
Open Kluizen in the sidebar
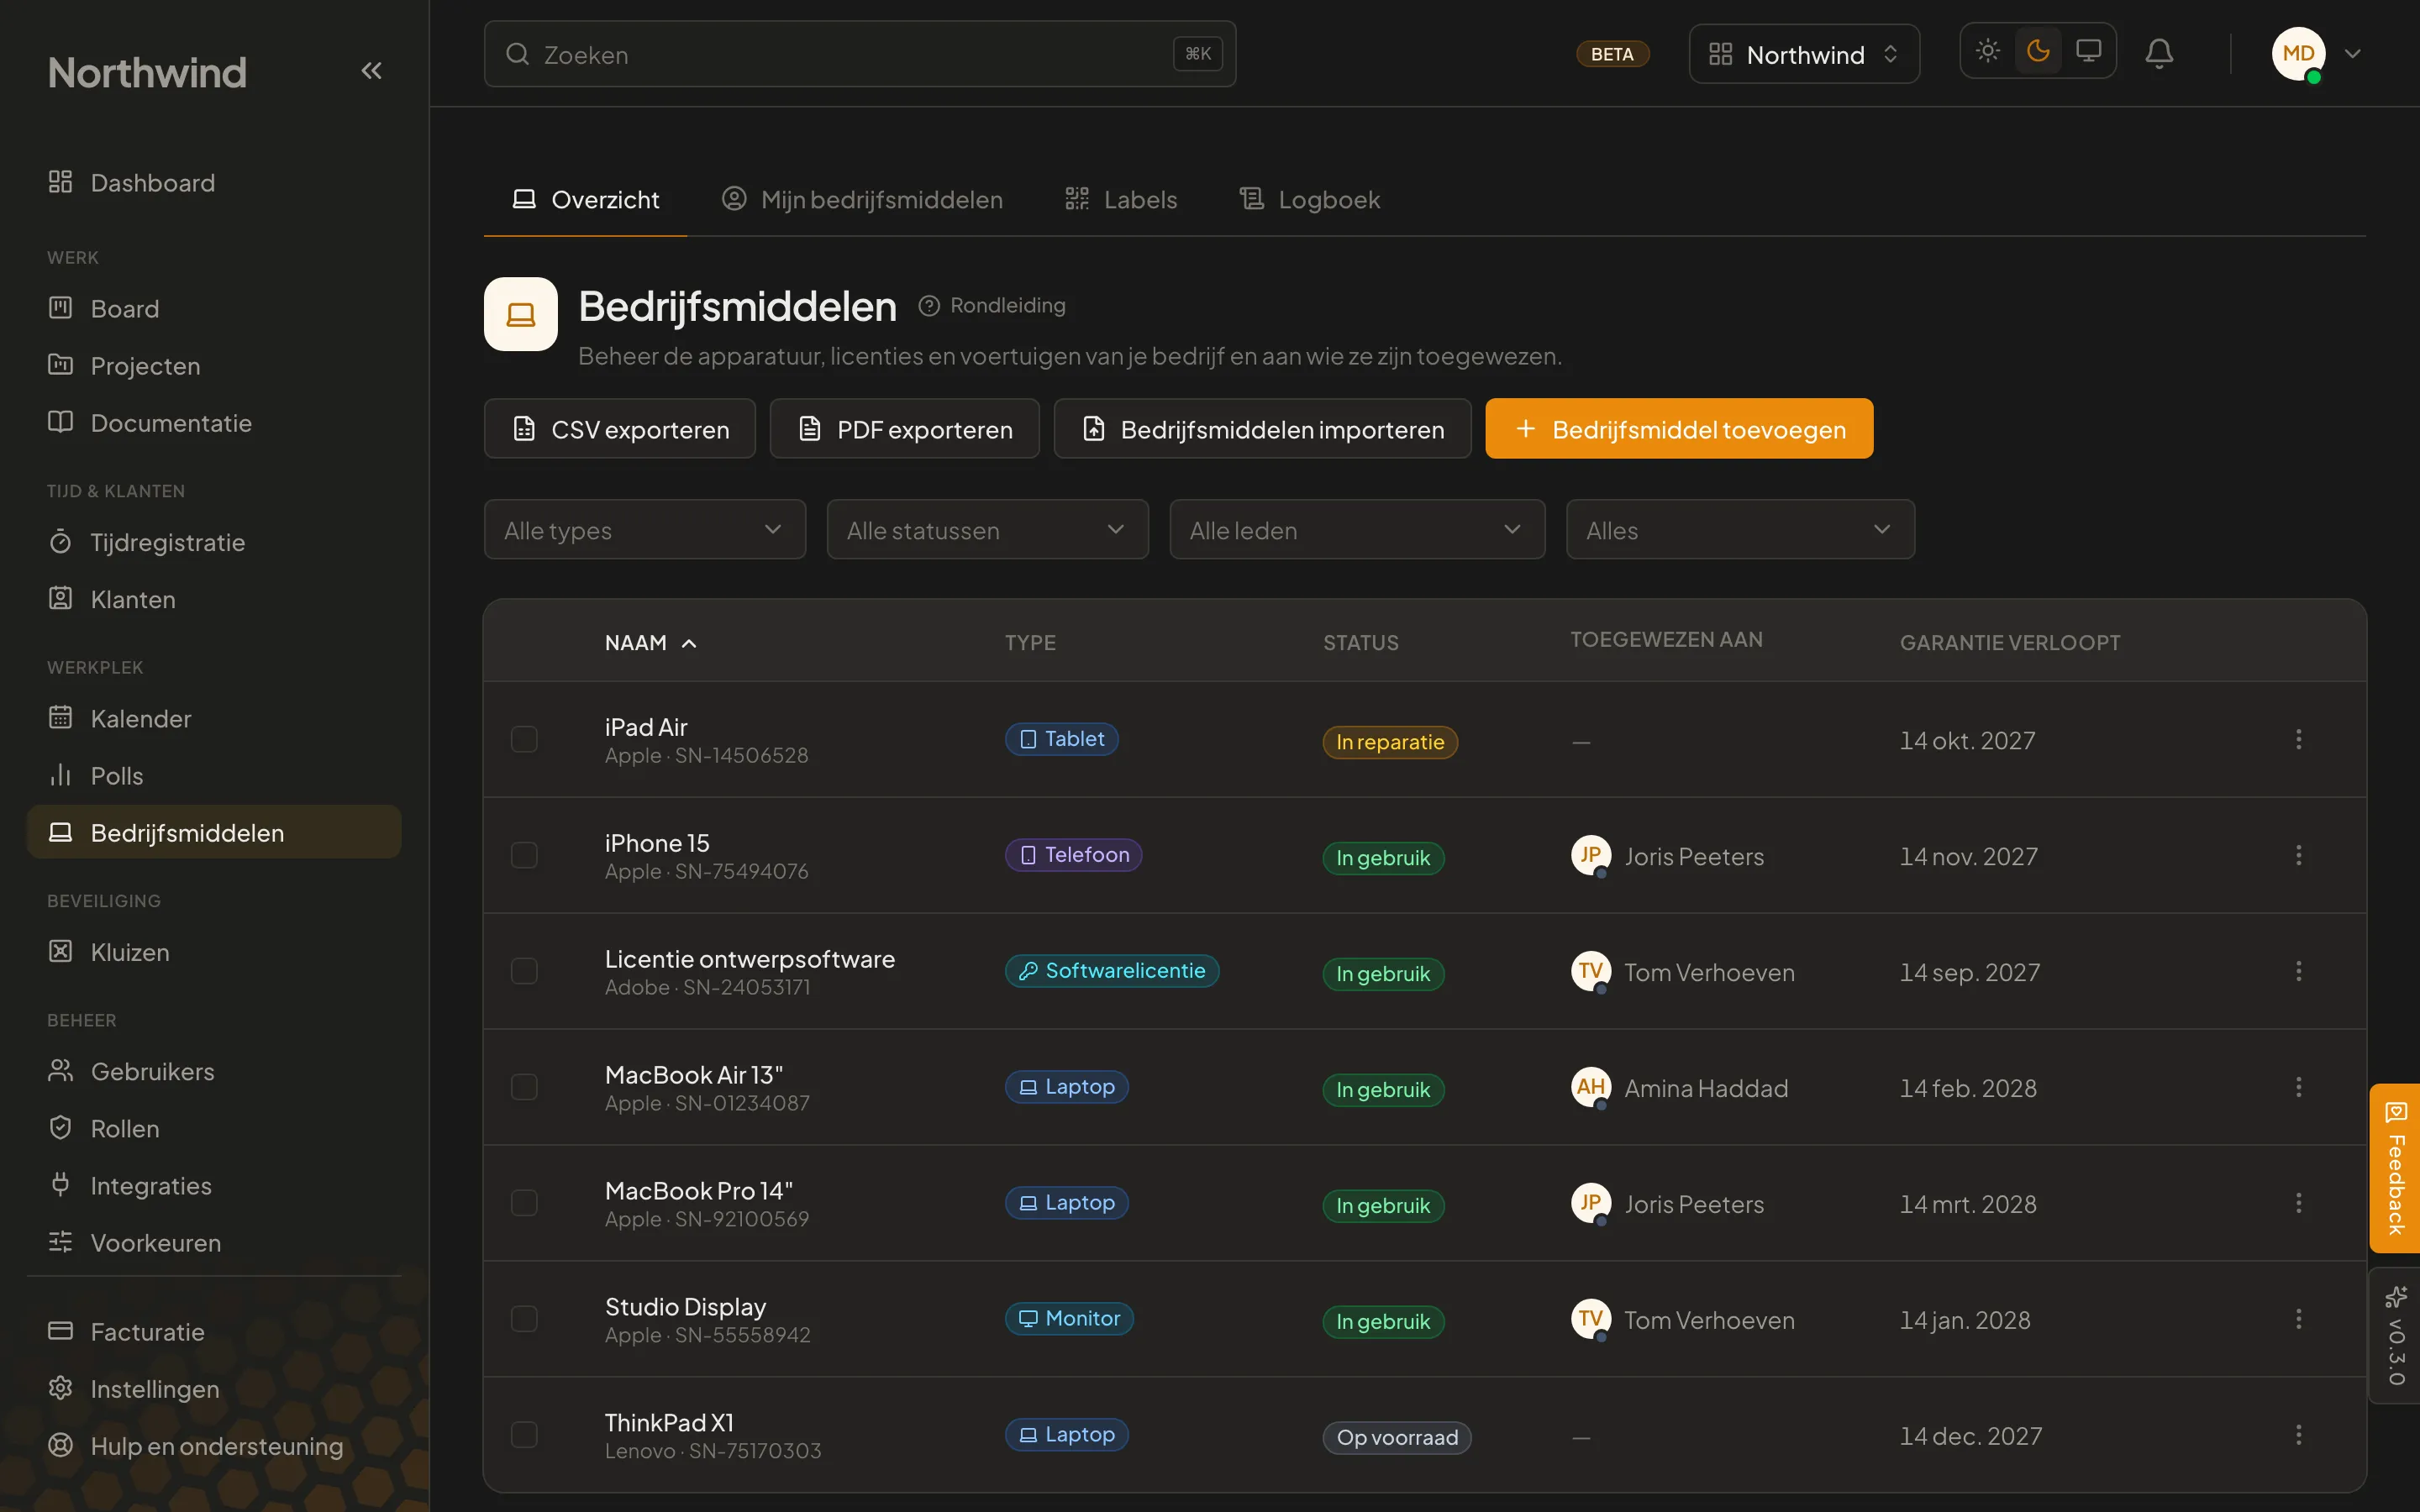pos(214,952)
